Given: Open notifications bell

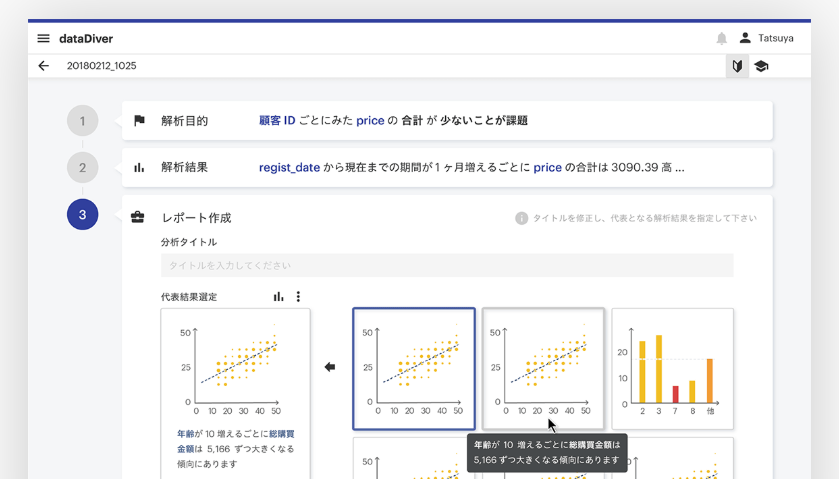Looking at the screenshot, I should (722, 39).
